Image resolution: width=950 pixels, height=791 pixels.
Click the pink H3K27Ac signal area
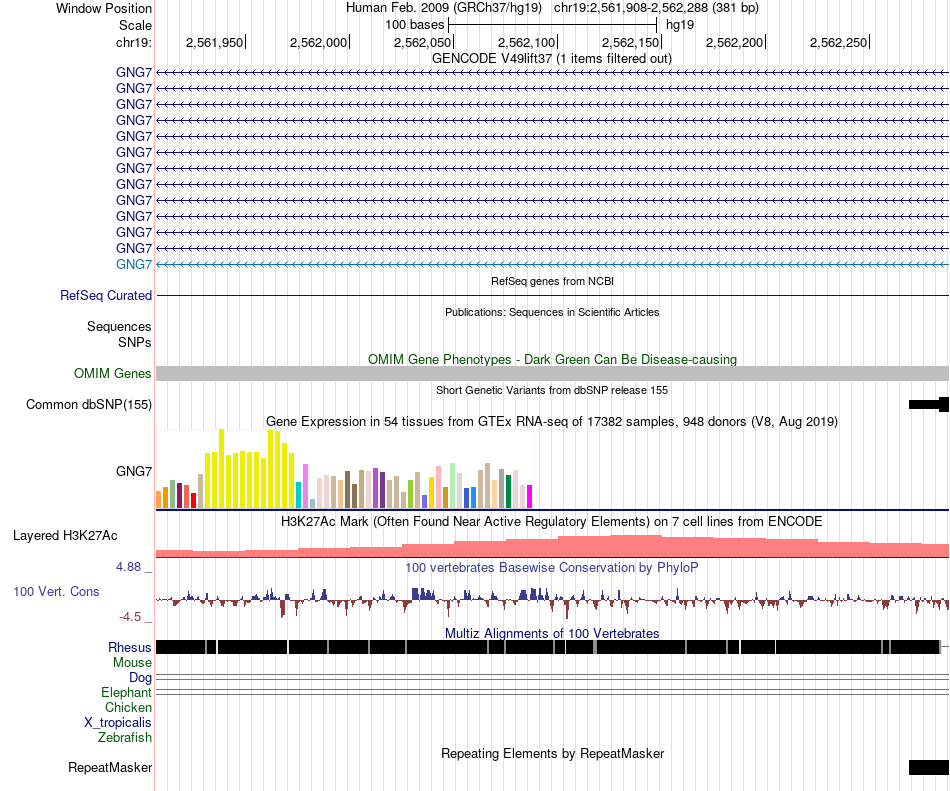click(552, 548)
